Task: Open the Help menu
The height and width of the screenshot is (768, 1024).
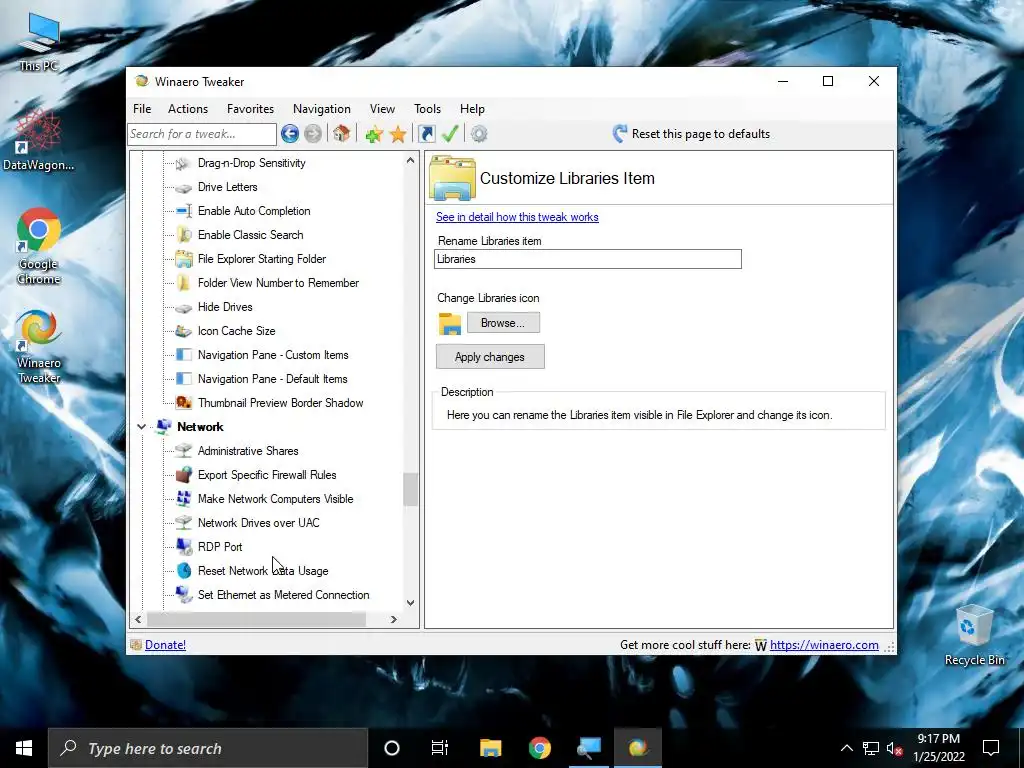Action: coord(472,109)
